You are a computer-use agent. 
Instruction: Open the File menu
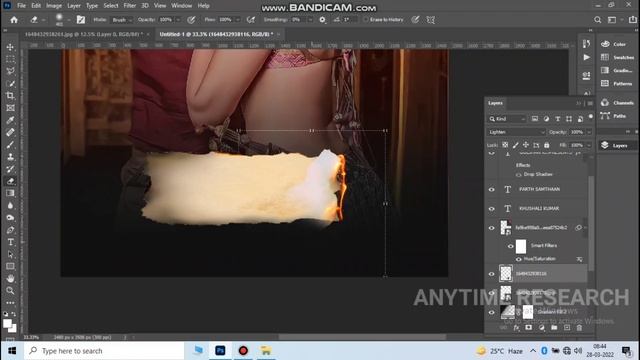tap(21, 6)
